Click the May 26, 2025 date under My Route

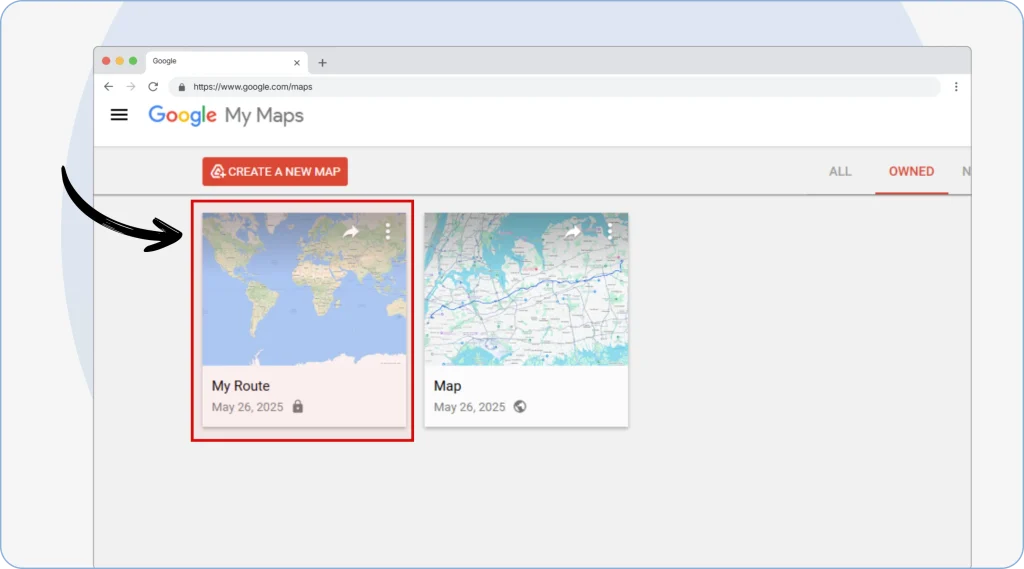[248, 407]
